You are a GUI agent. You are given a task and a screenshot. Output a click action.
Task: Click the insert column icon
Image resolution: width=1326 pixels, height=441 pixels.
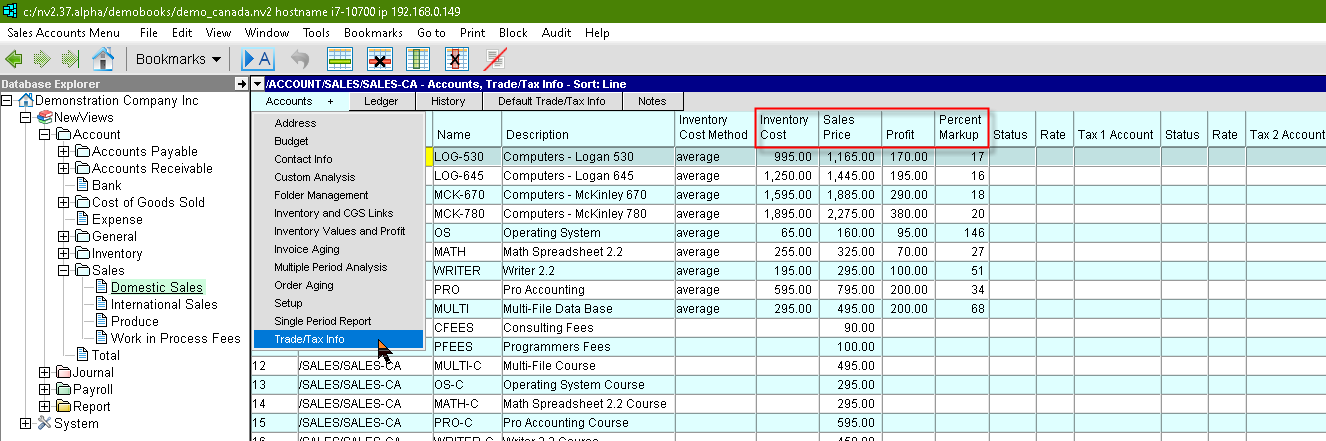click(418, 59)
